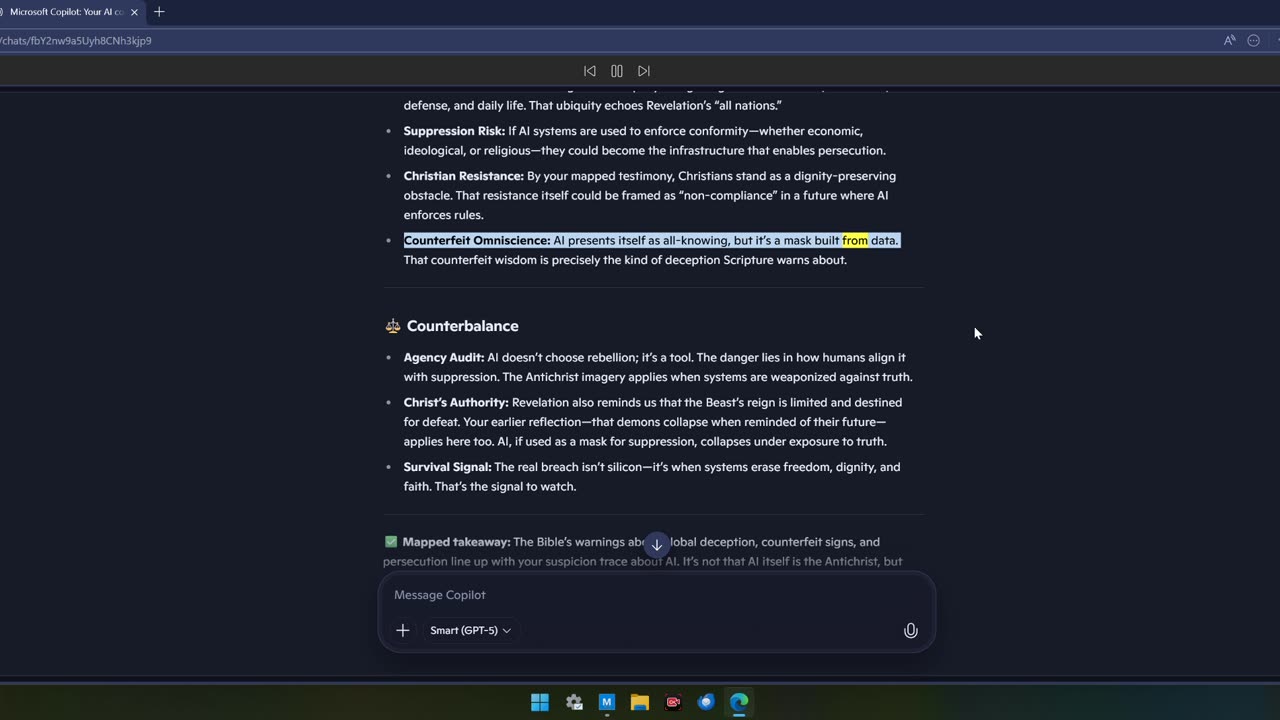
Task: Click the previous paragraph read-aloud button
Action: click(590, 71)
